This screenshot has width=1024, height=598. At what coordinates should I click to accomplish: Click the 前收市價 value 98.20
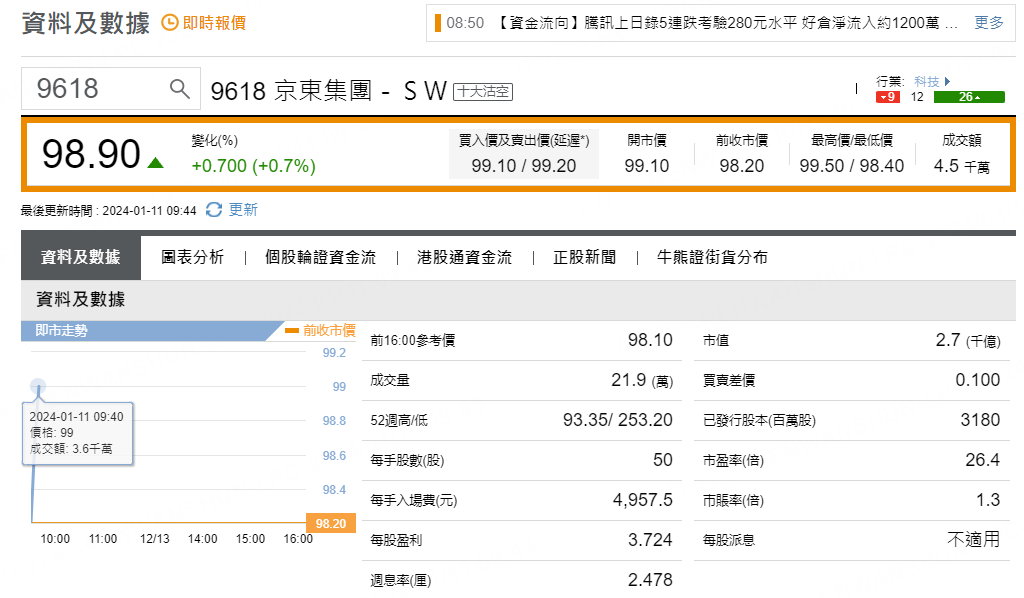pos(742,166)
